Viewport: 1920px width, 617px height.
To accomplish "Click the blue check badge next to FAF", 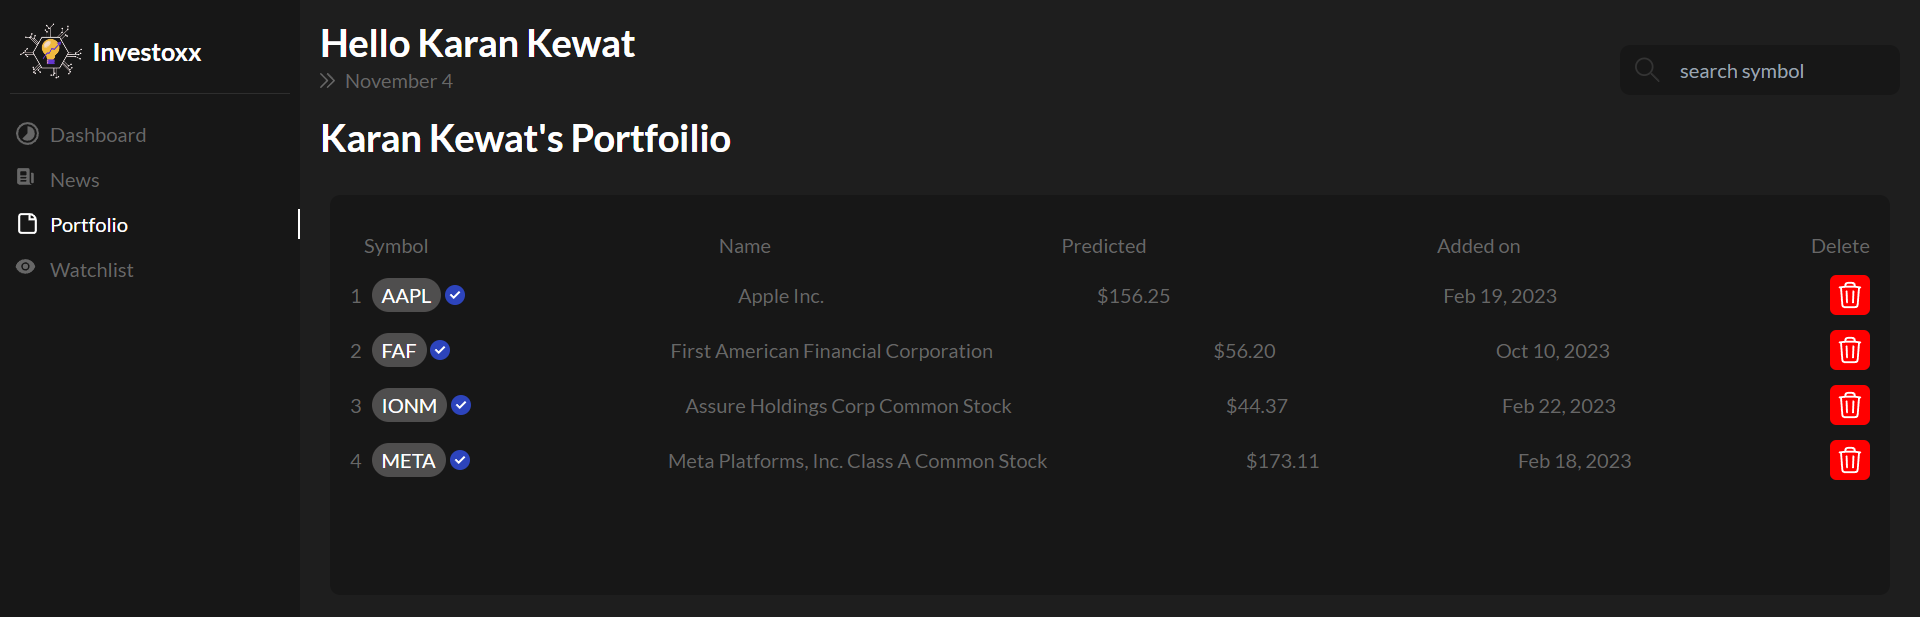I will tap(440, 350).
